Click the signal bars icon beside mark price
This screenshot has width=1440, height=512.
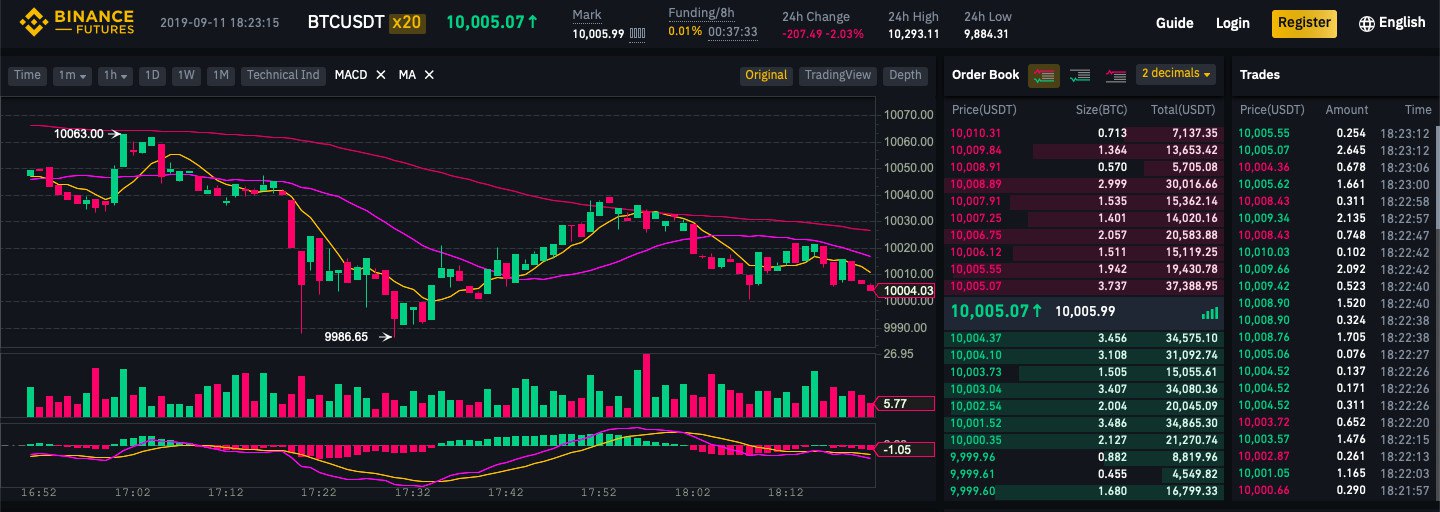(x=1209, y=312)
